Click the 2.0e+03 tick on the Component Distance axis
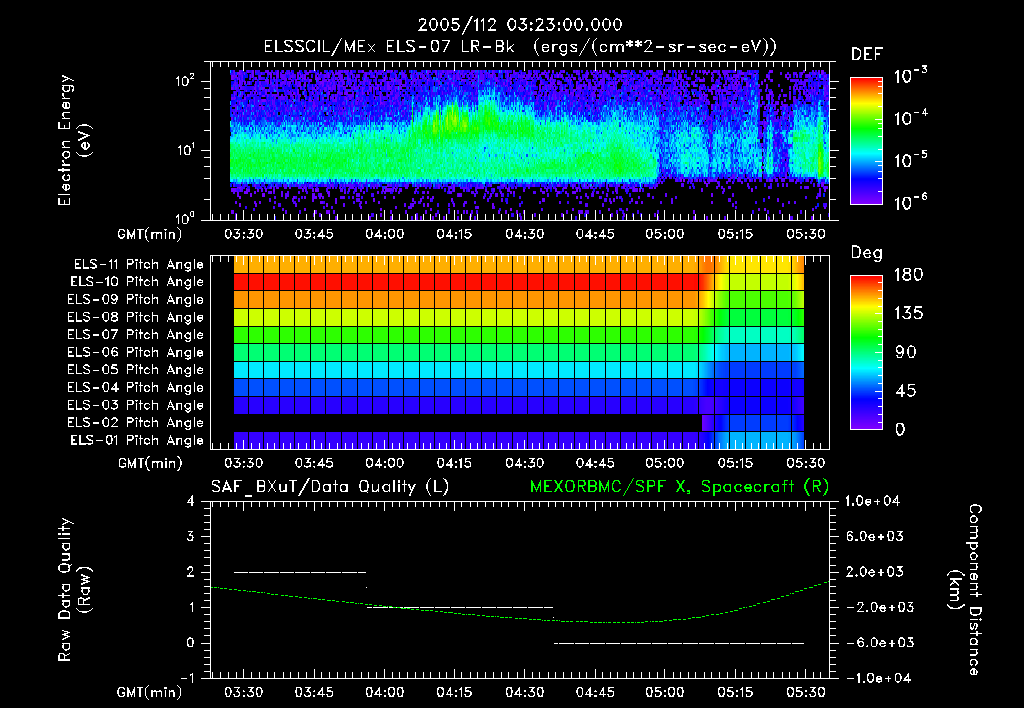The image size is (1024, 708). tap(875, 571)
